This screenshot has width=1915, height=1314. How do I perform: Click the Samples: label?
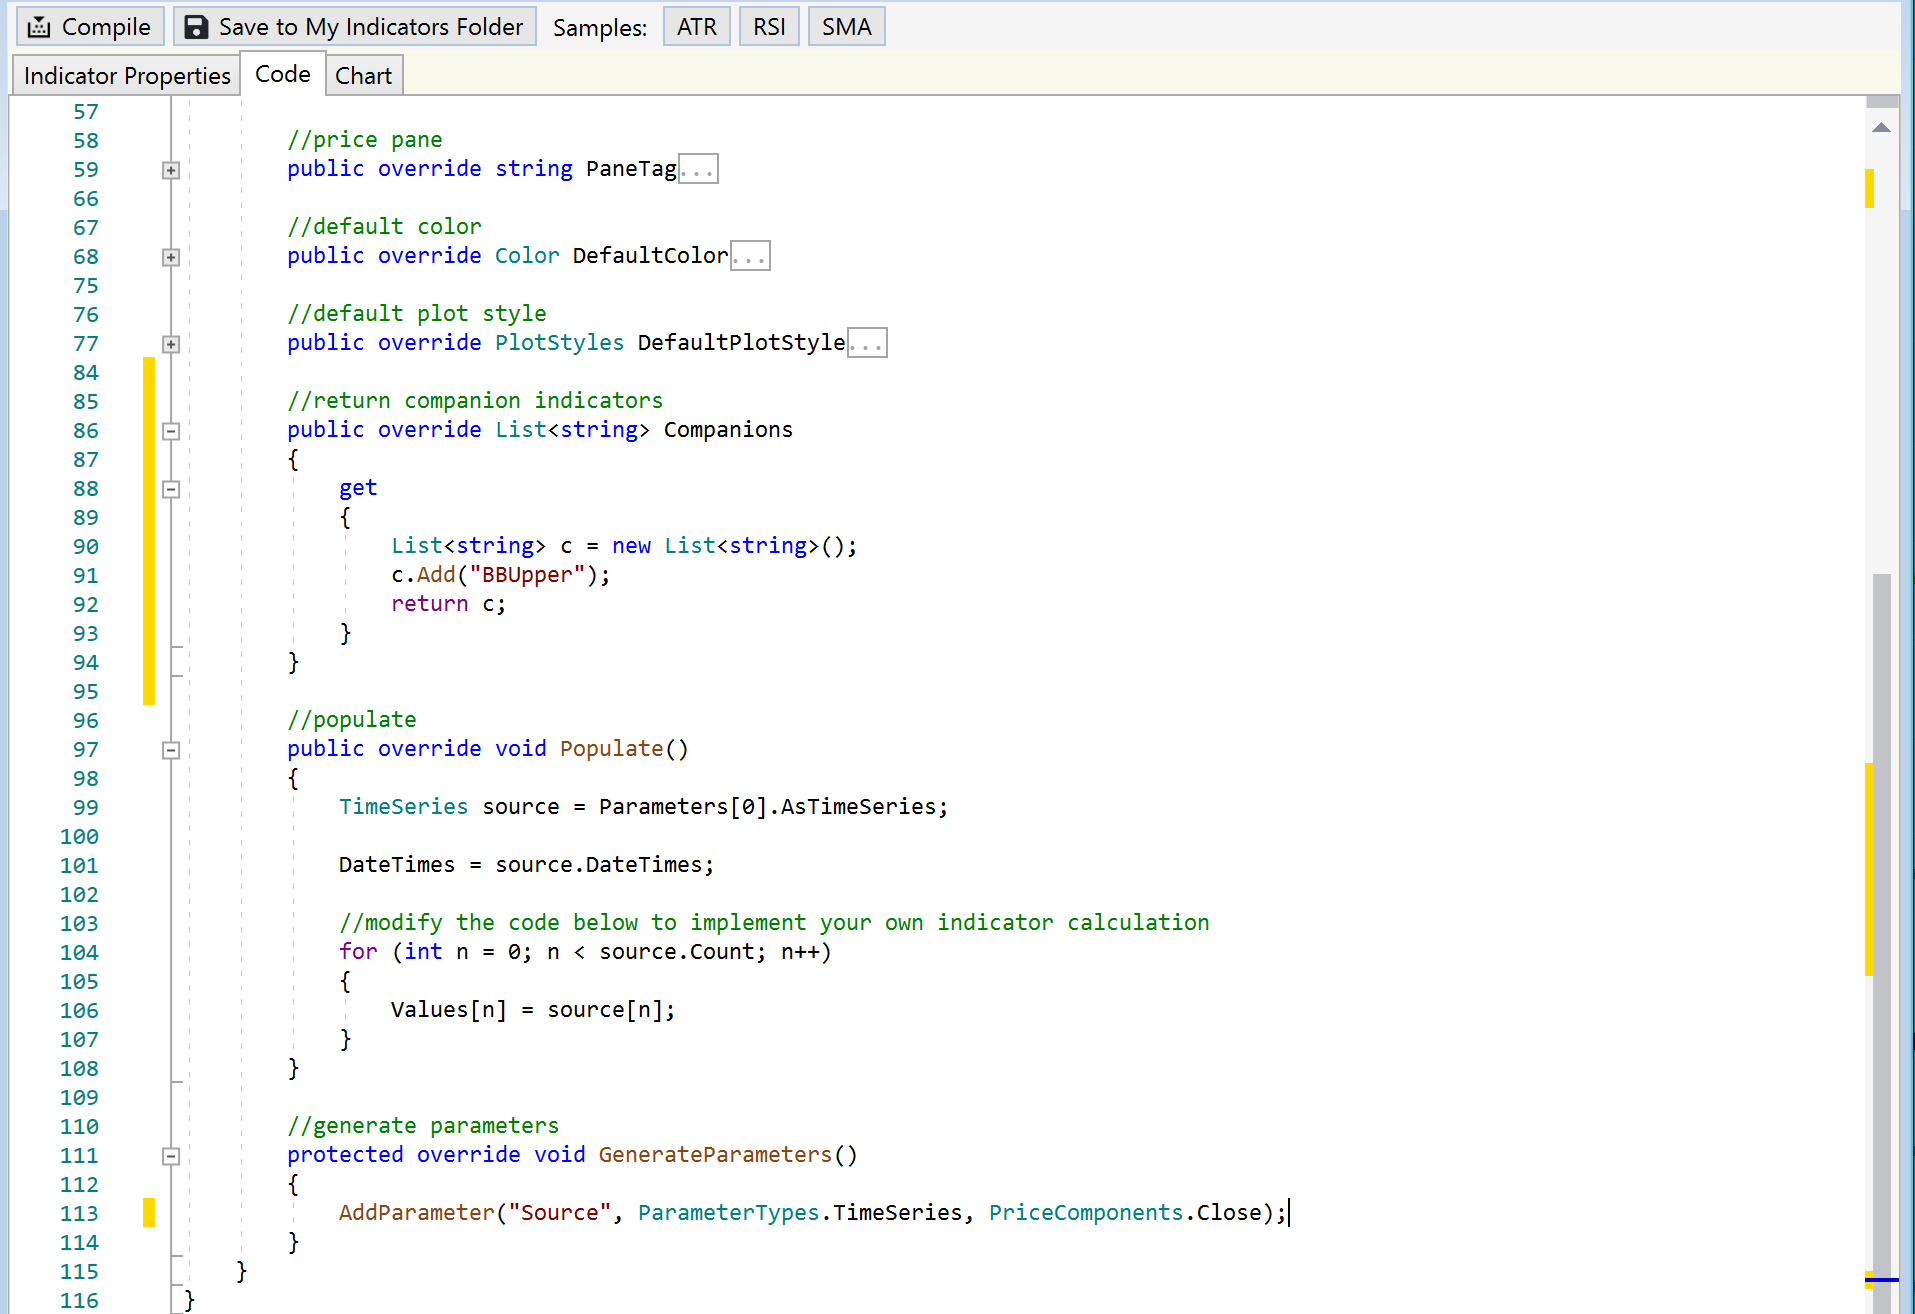(x=600, y=28)
